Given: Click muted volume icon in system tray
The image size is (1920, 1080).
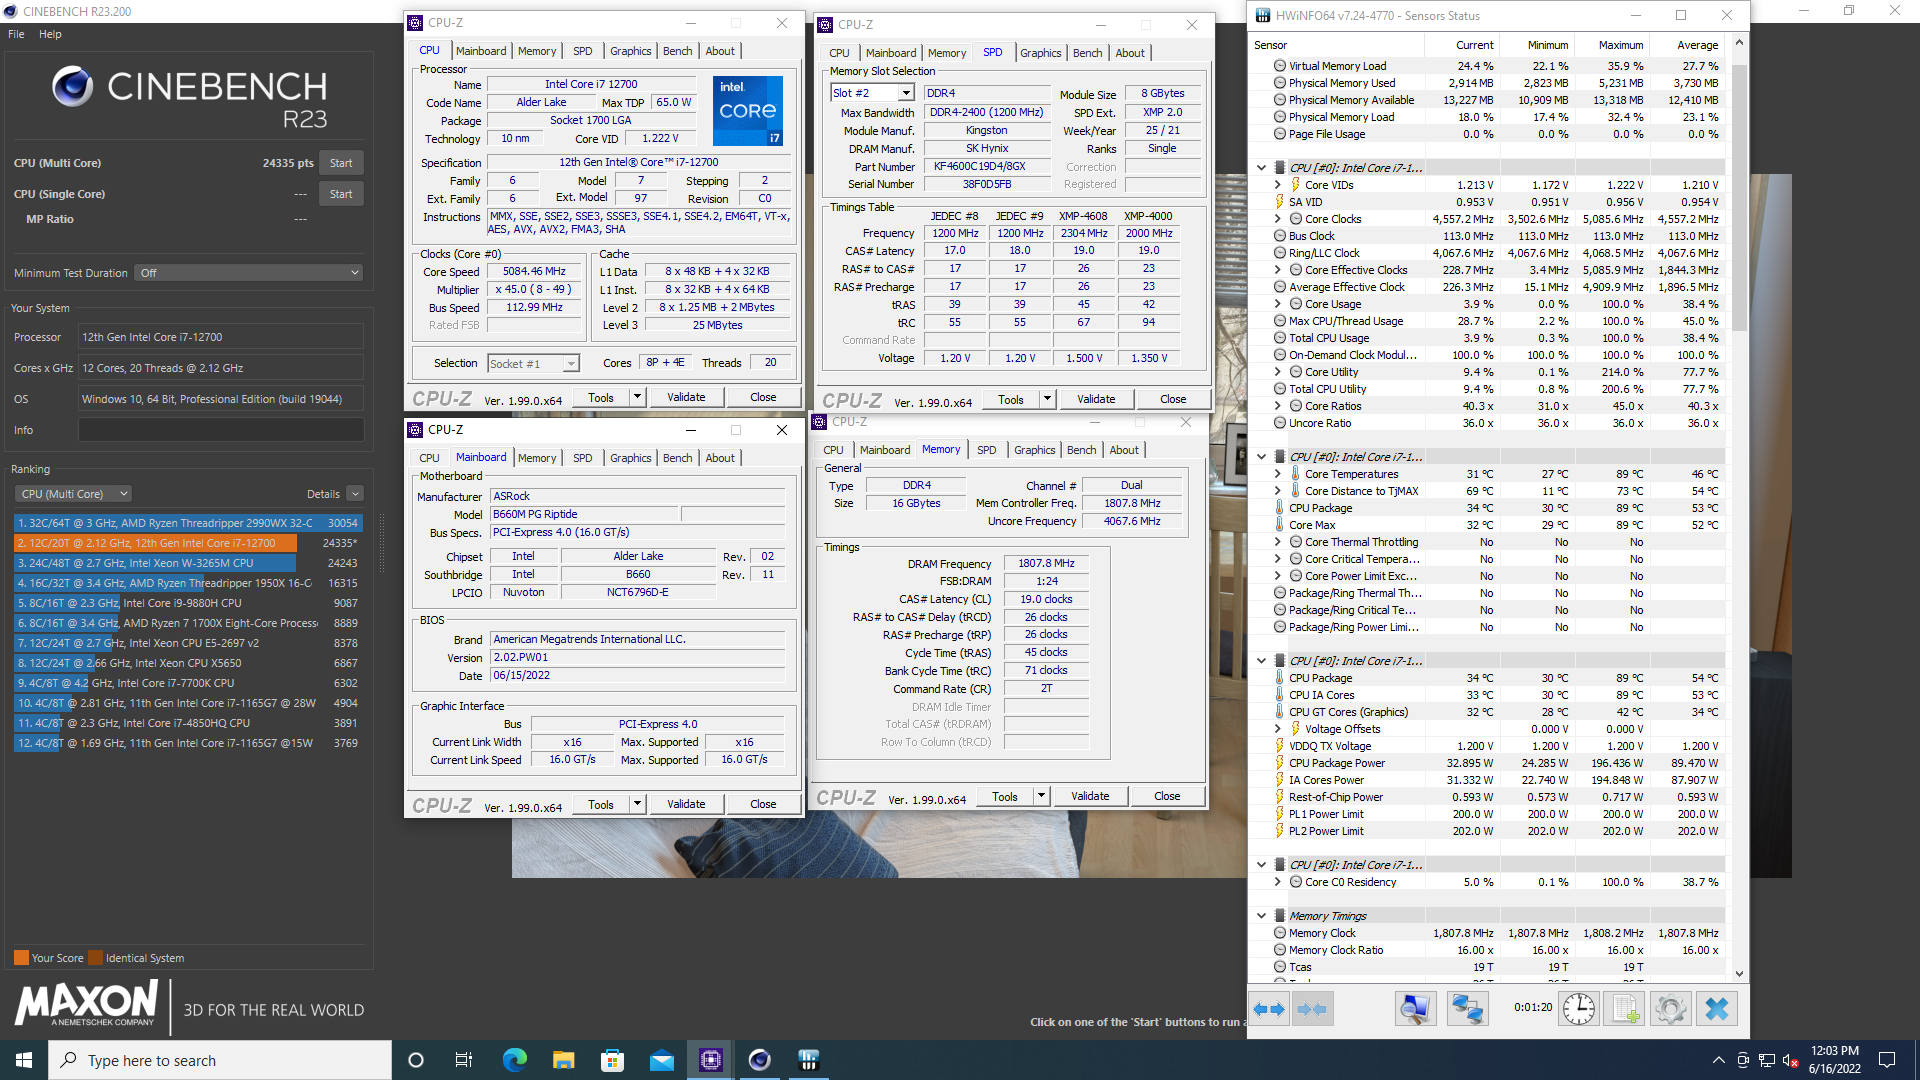Looking at the screenshot, I should point(1791,1060).
